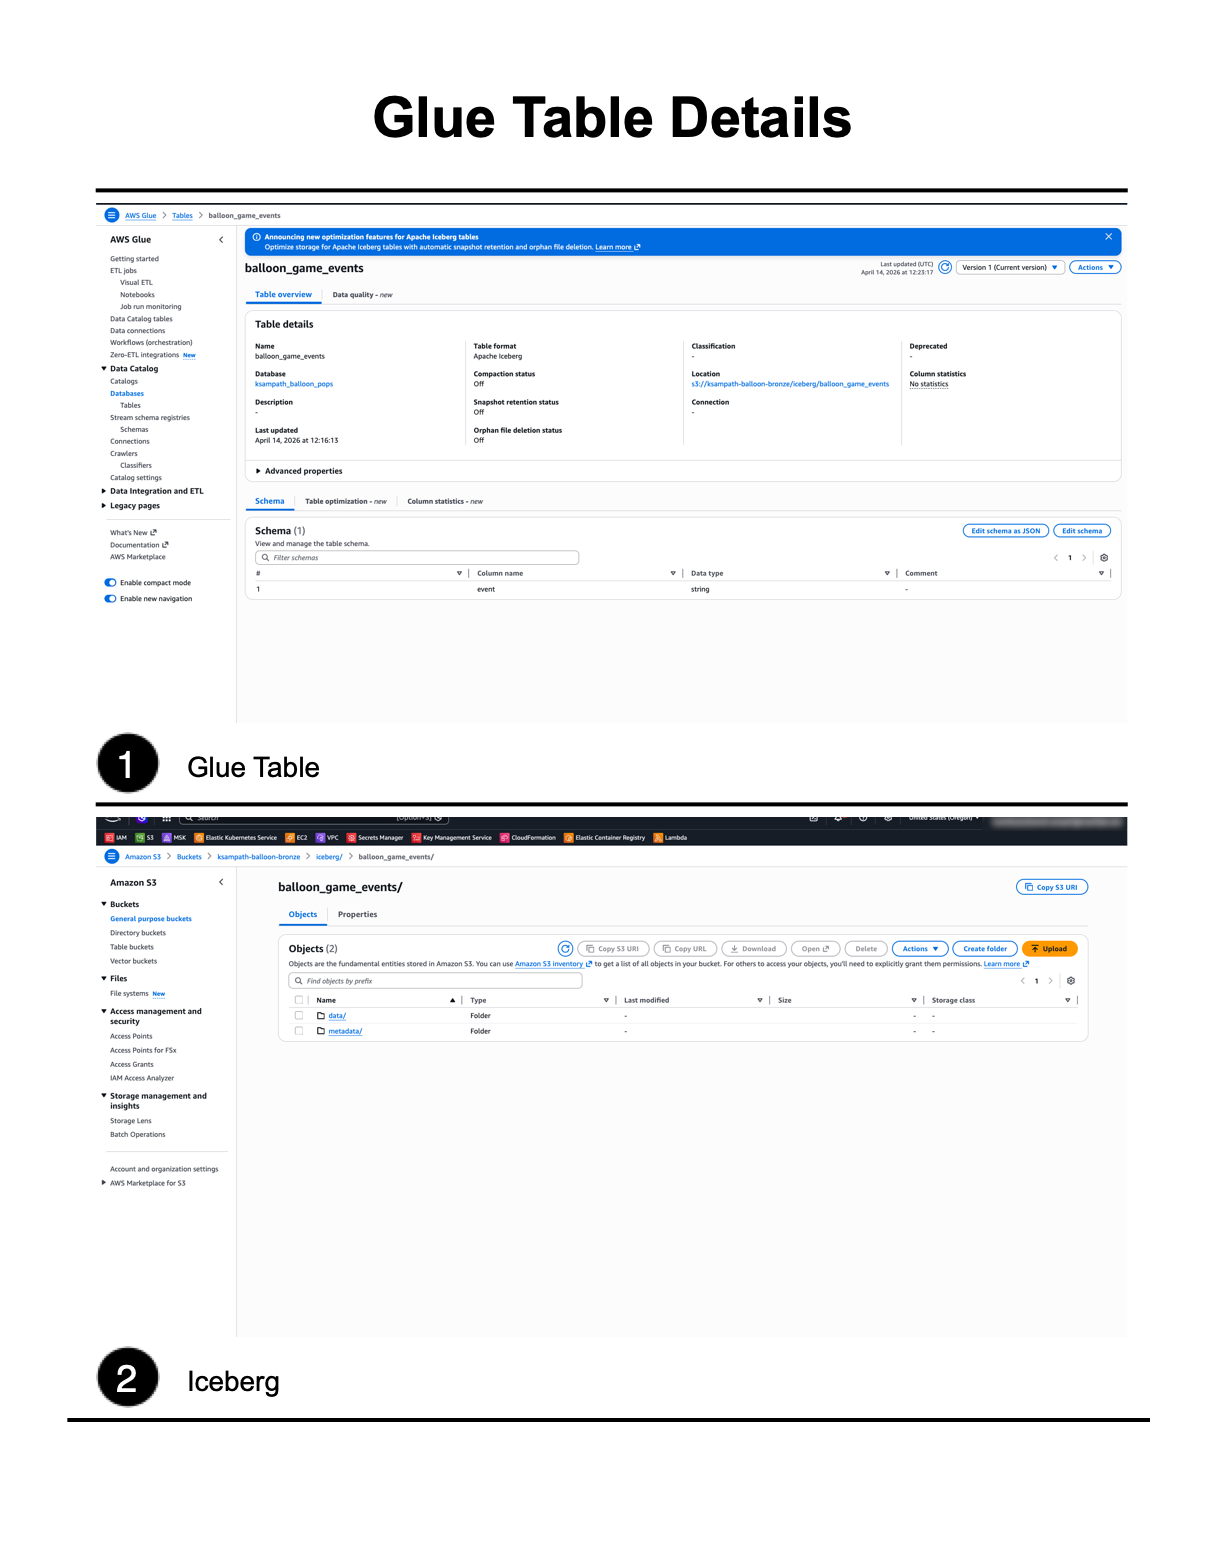Open the AWS Glue hamburger navigation menu icon
Viewport: 1224px width, 1552px height.
(x=112, y=215)
